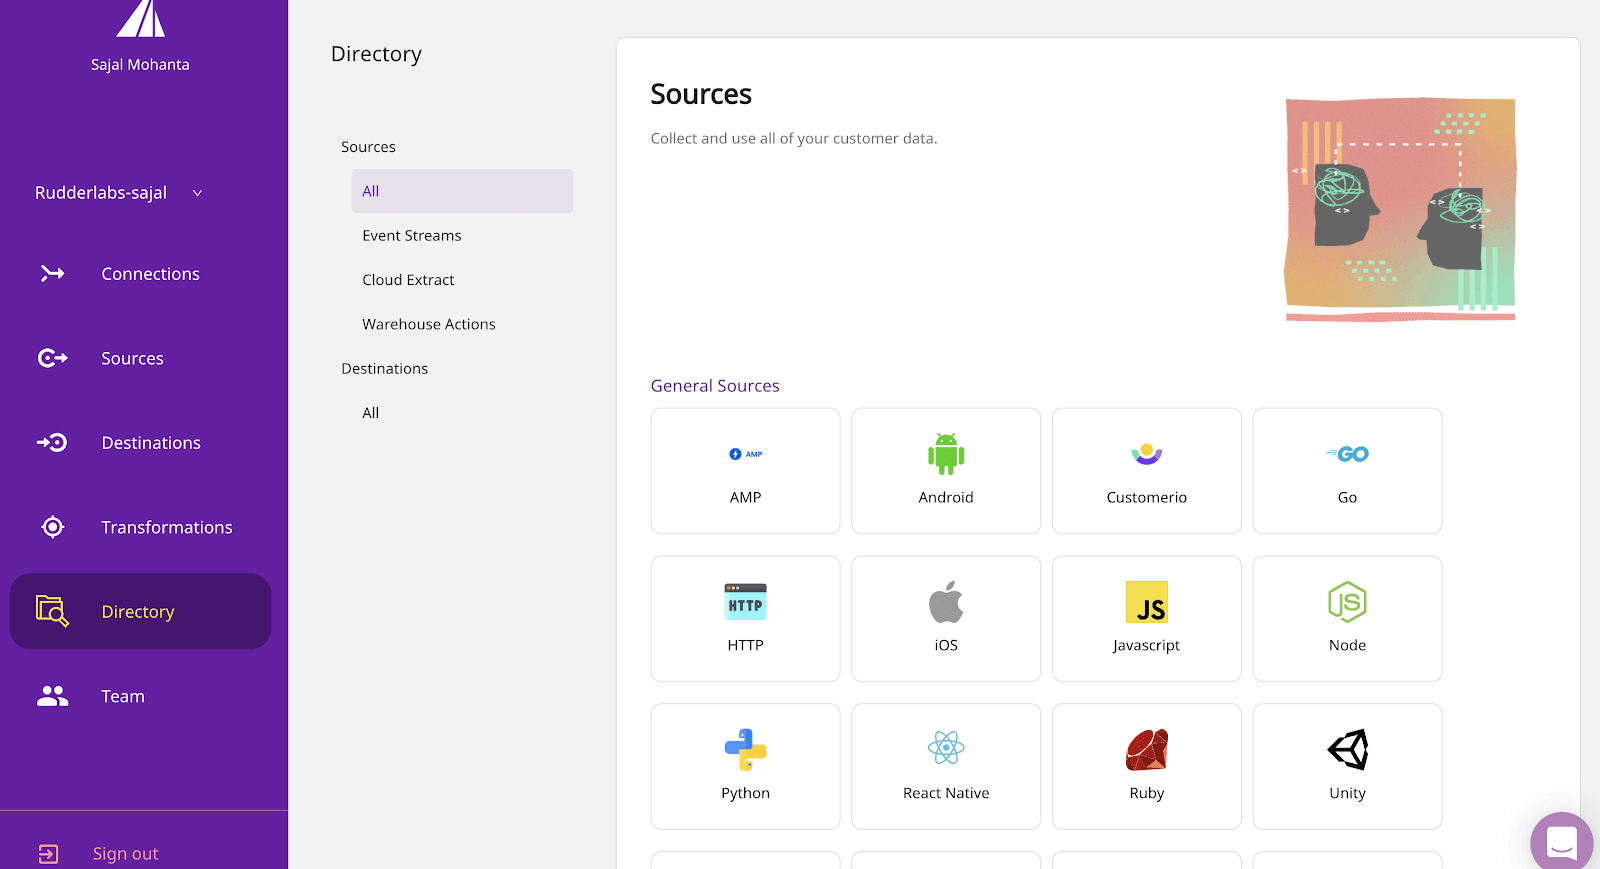Click Sign out link
This screenshot has width=1600, height=869.
tap(125, 853)
